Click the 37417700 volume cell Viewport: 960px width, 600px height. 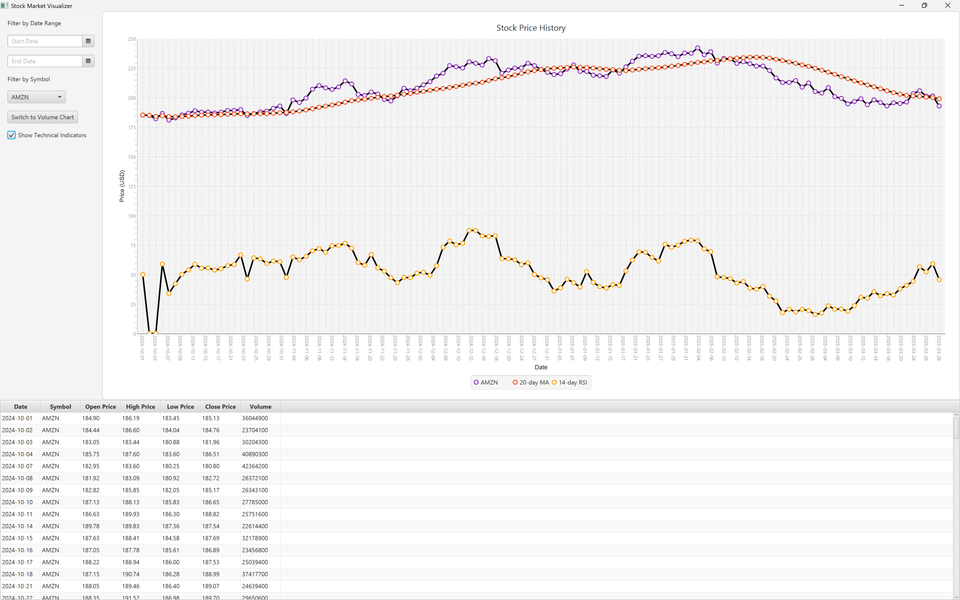click(x=260, y=574)
